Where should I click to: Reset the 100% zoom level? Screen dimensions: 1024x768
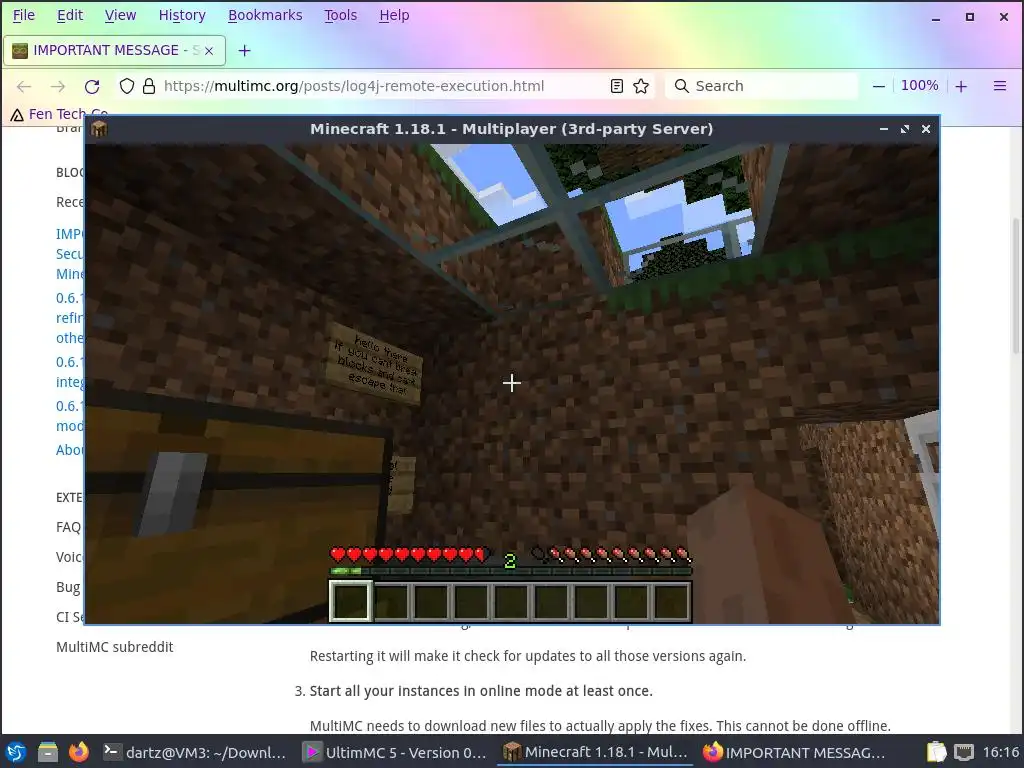920,86
